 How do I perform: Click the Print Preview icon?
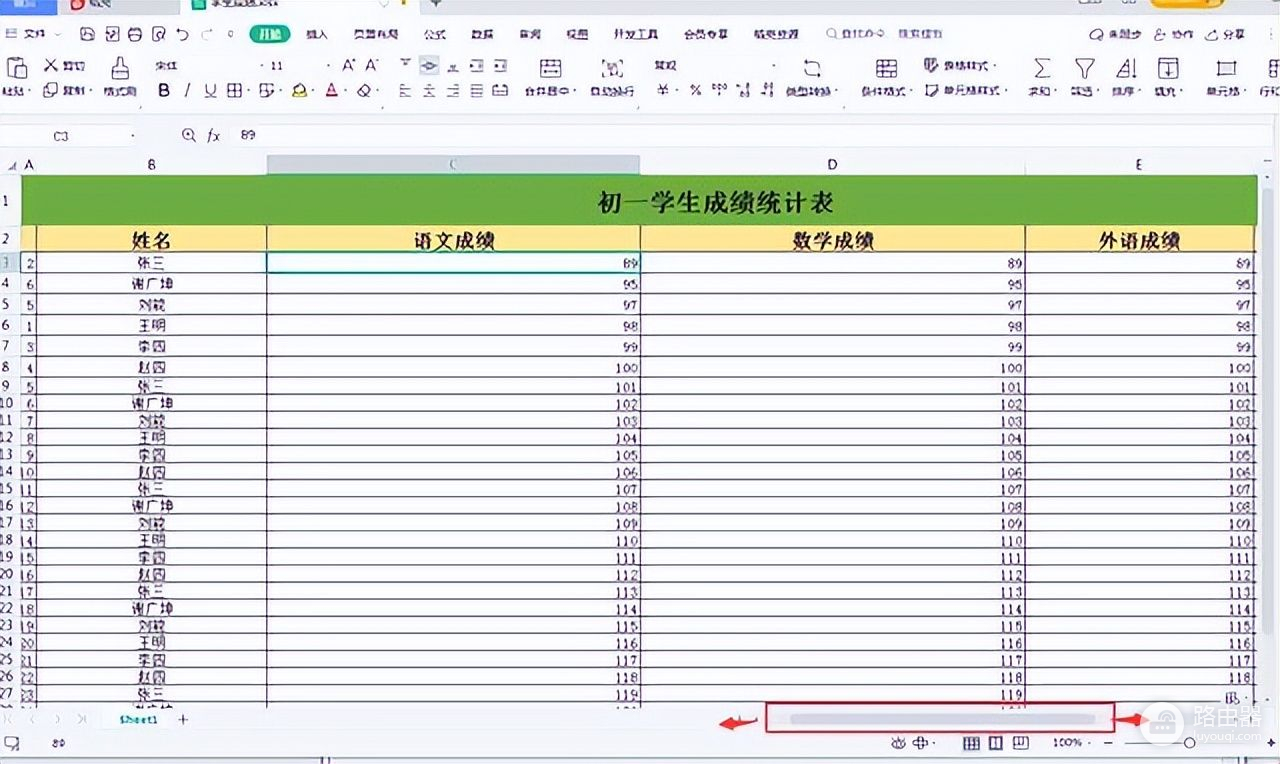(159, 34)
